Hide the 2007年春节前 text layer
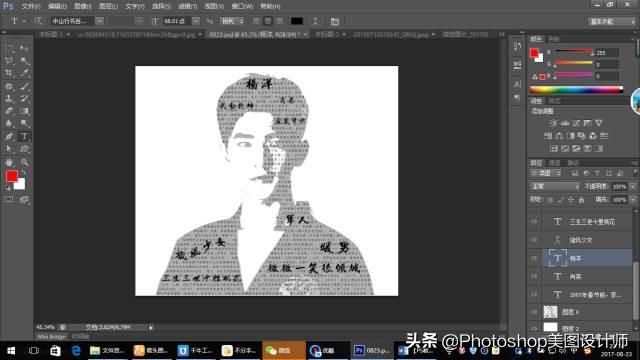This screenshot has width=640, height=360. pyautogui.click(x=534, y=294)
